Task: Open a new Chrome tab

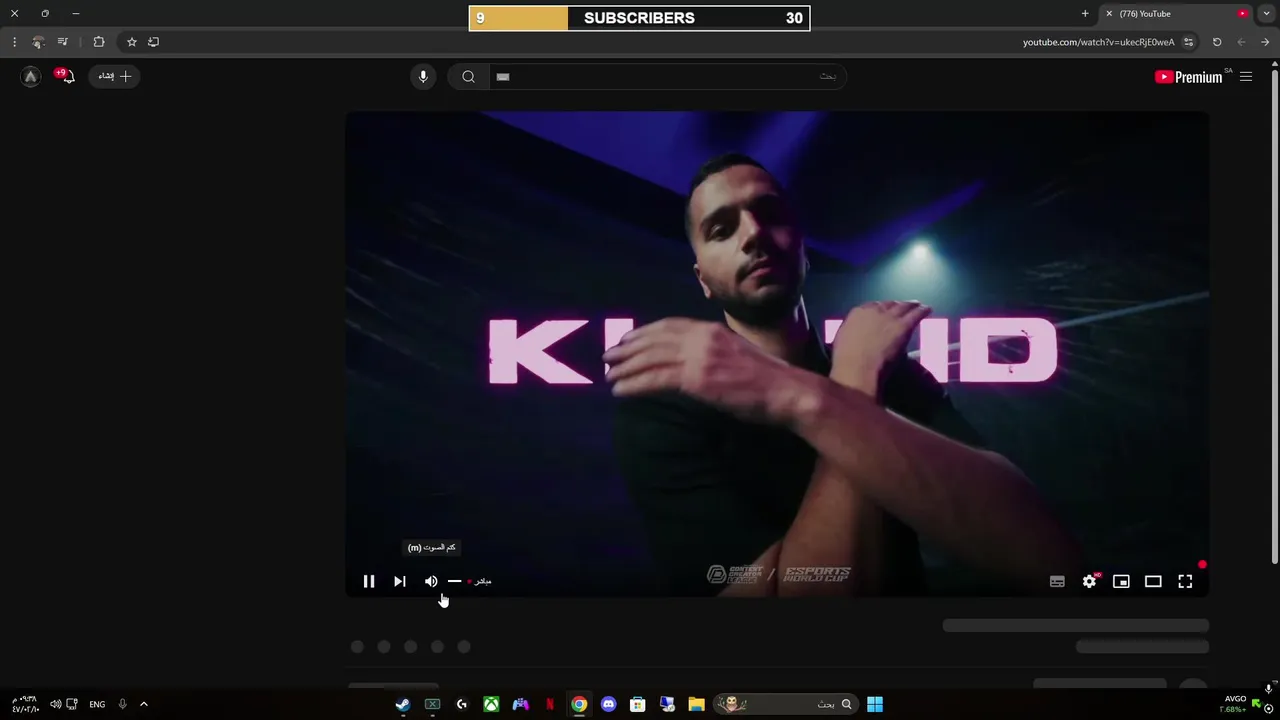Action: 1085,13
